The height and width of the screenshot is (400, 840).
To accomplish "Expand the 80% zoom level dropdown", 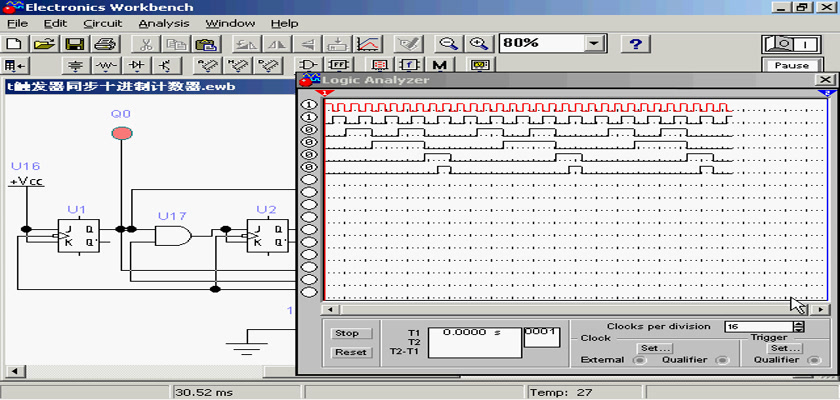I will click(596, 44).
